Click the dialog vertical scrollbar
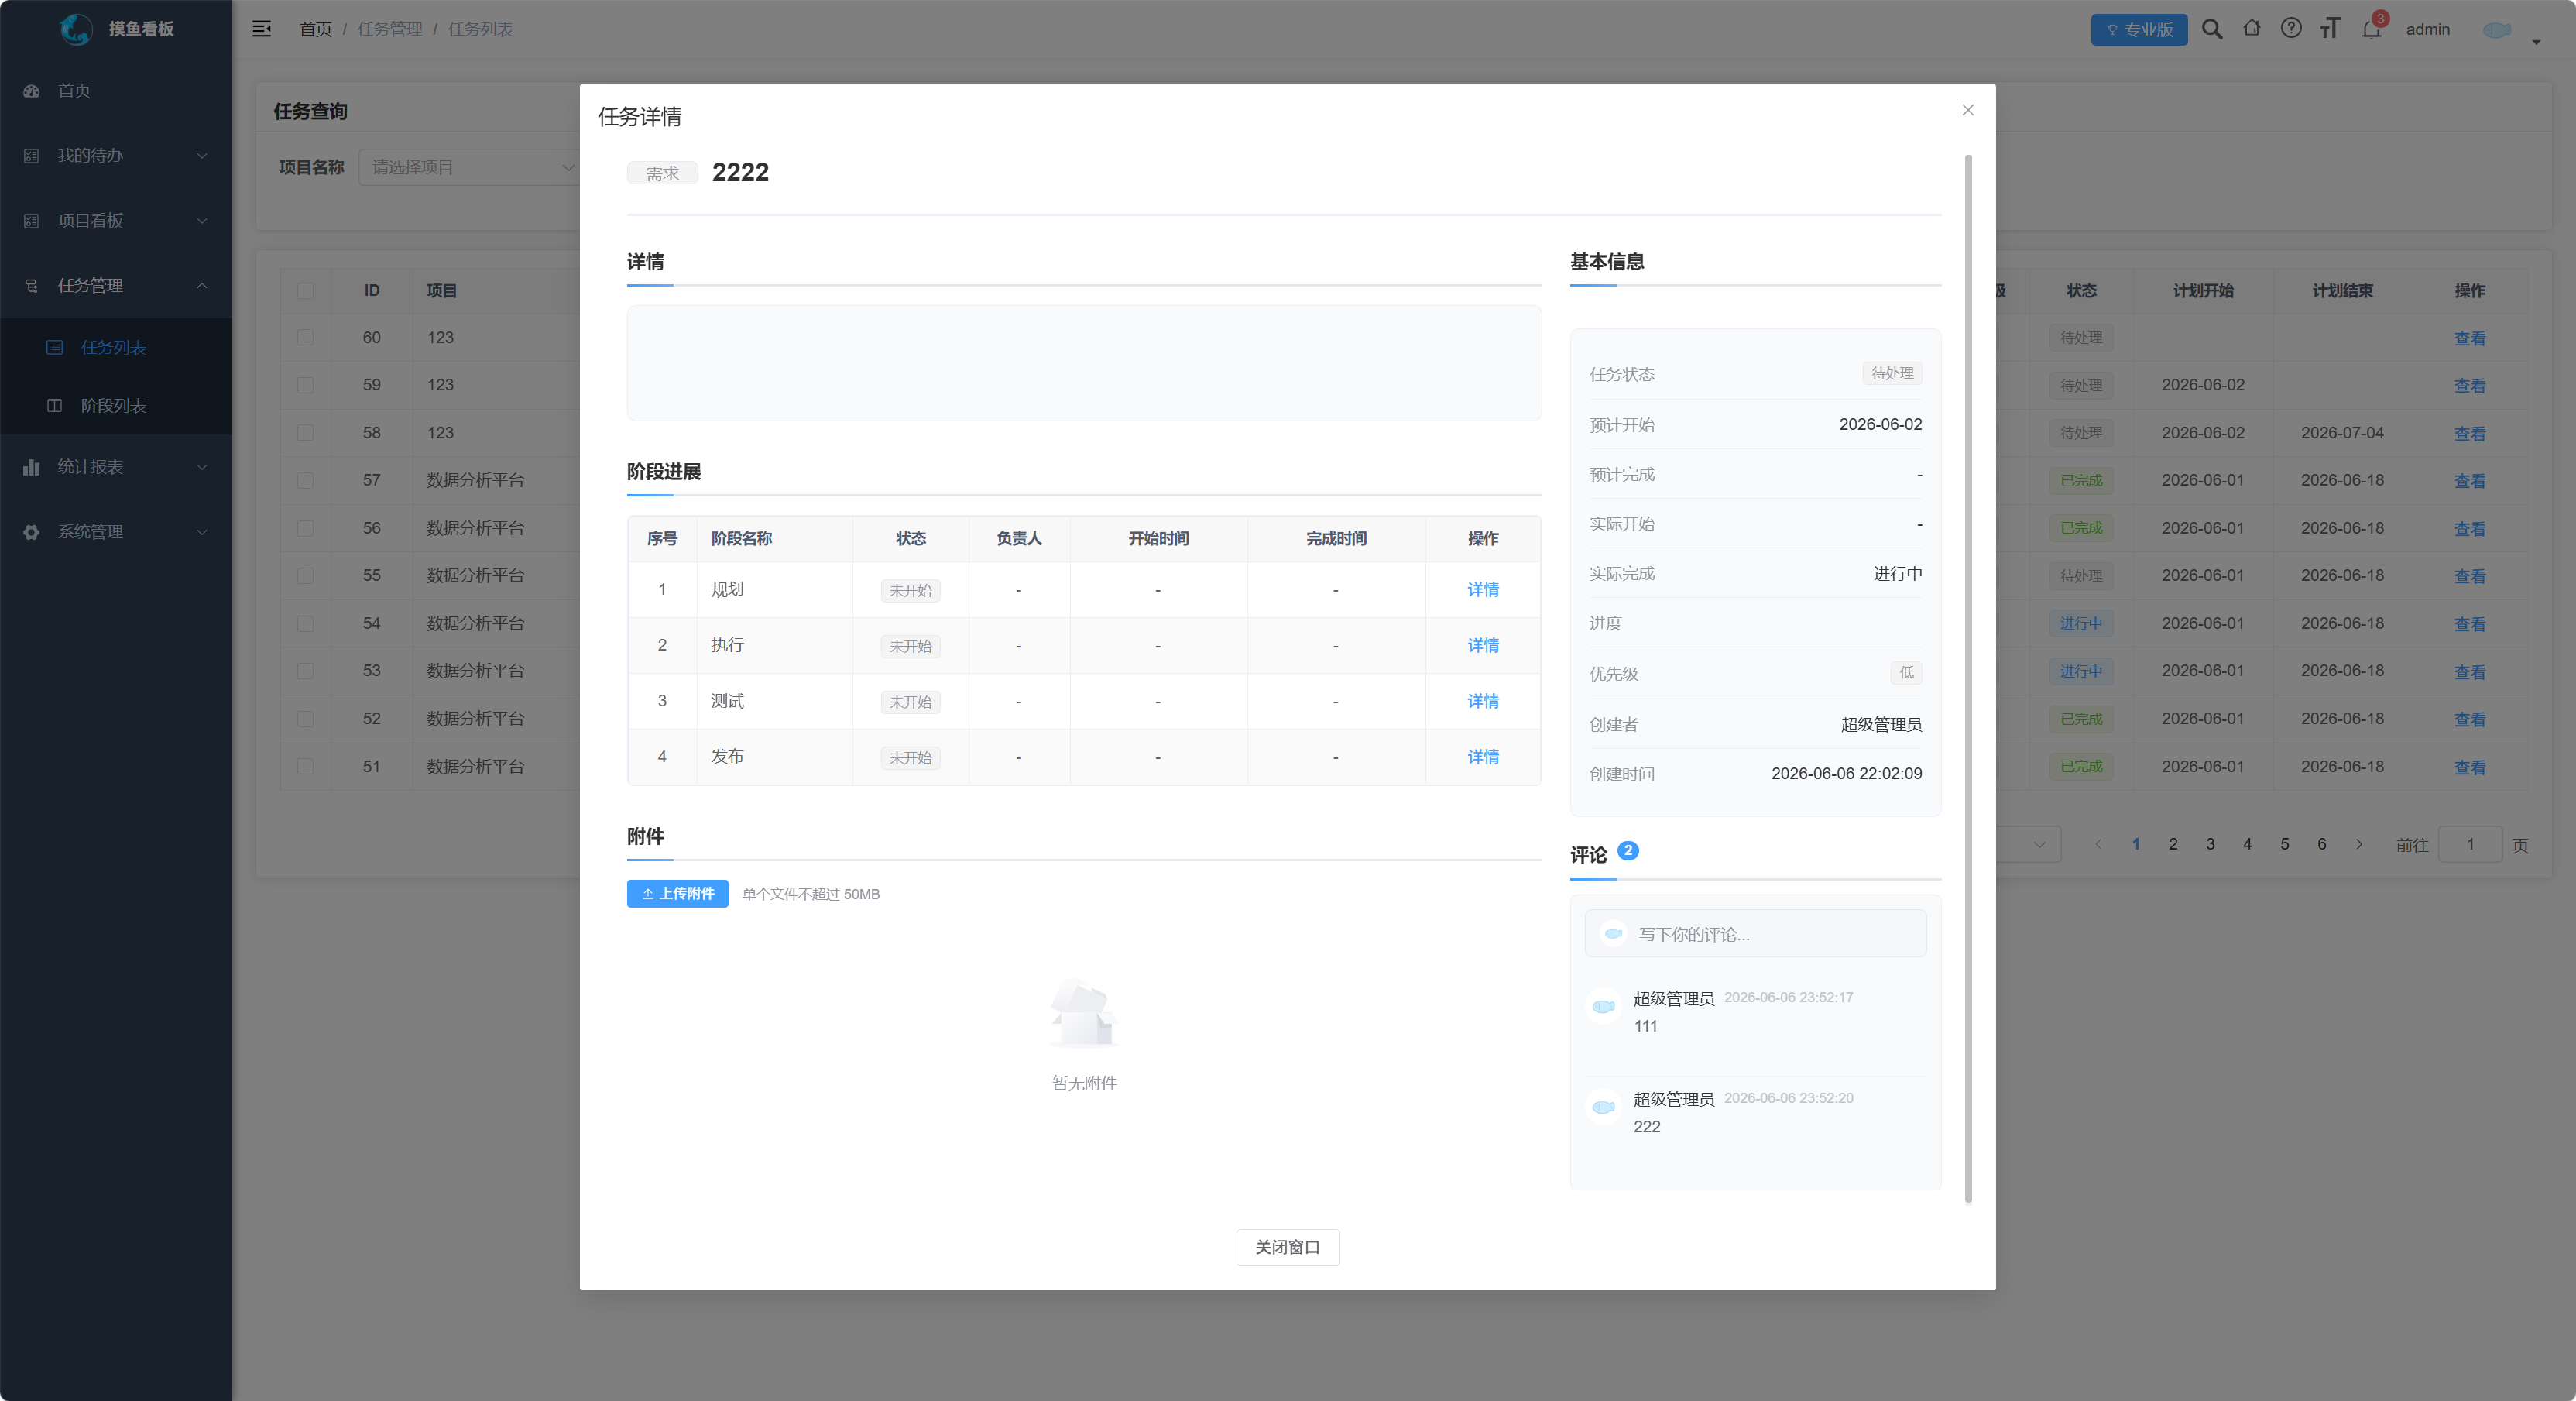Screen dimensions: 2576x1401 (x=1968, y=678)
